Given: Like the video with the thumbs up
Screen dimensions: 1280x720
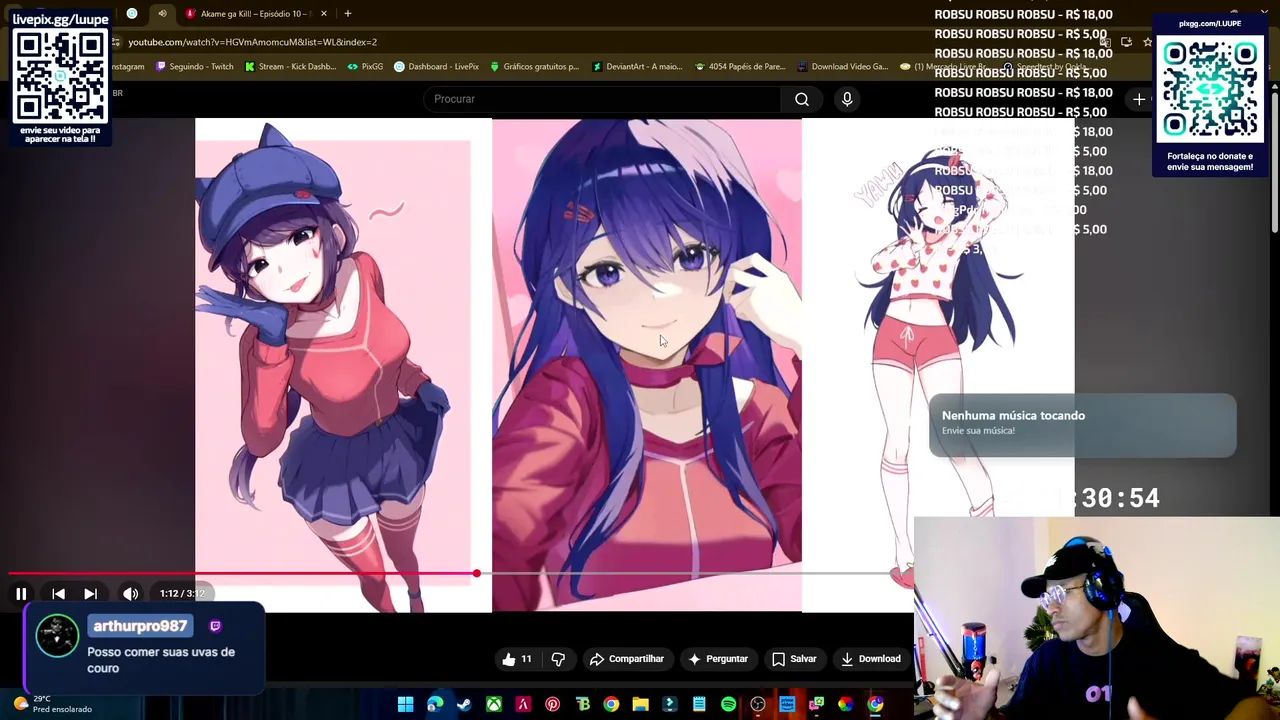Looking at the screenshot, I should point(517,659).
